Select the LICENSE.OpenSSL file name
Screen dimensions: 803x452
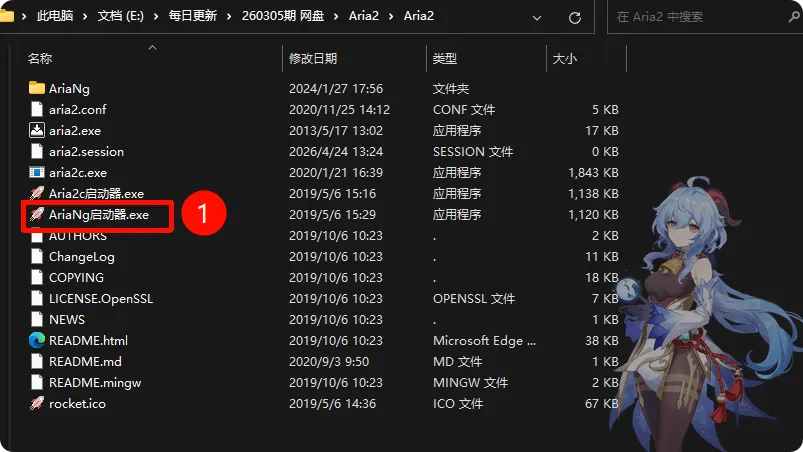coord(101,298)
